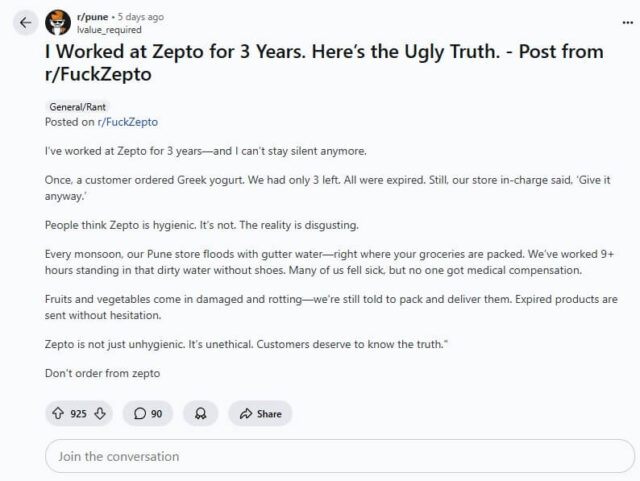Screen dimensions: 640x481
Task: Upvote the Zepto post
Action: [x=56, y=414]
